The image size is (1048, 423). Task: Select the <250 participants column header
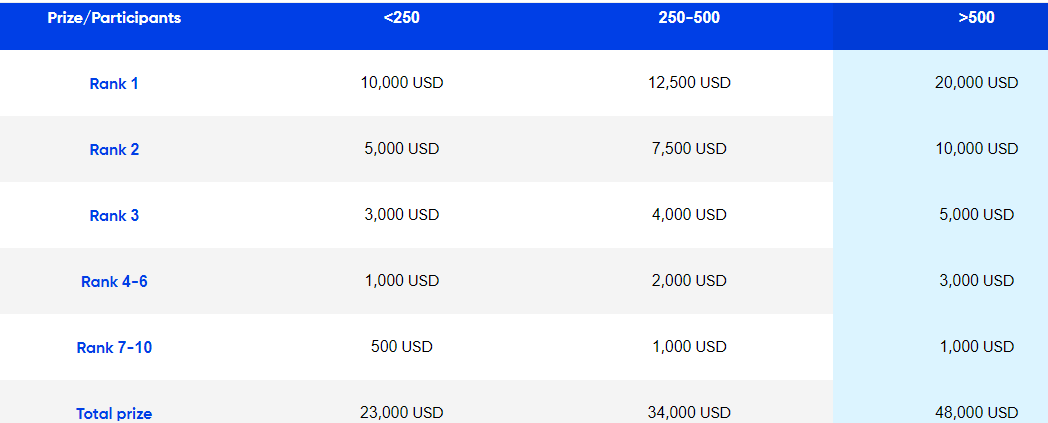coord(402,18)
